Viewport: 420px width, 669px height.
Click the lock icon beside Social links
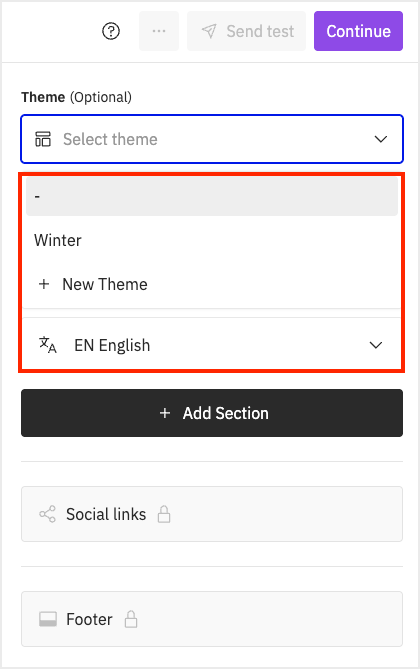[164, 514]
